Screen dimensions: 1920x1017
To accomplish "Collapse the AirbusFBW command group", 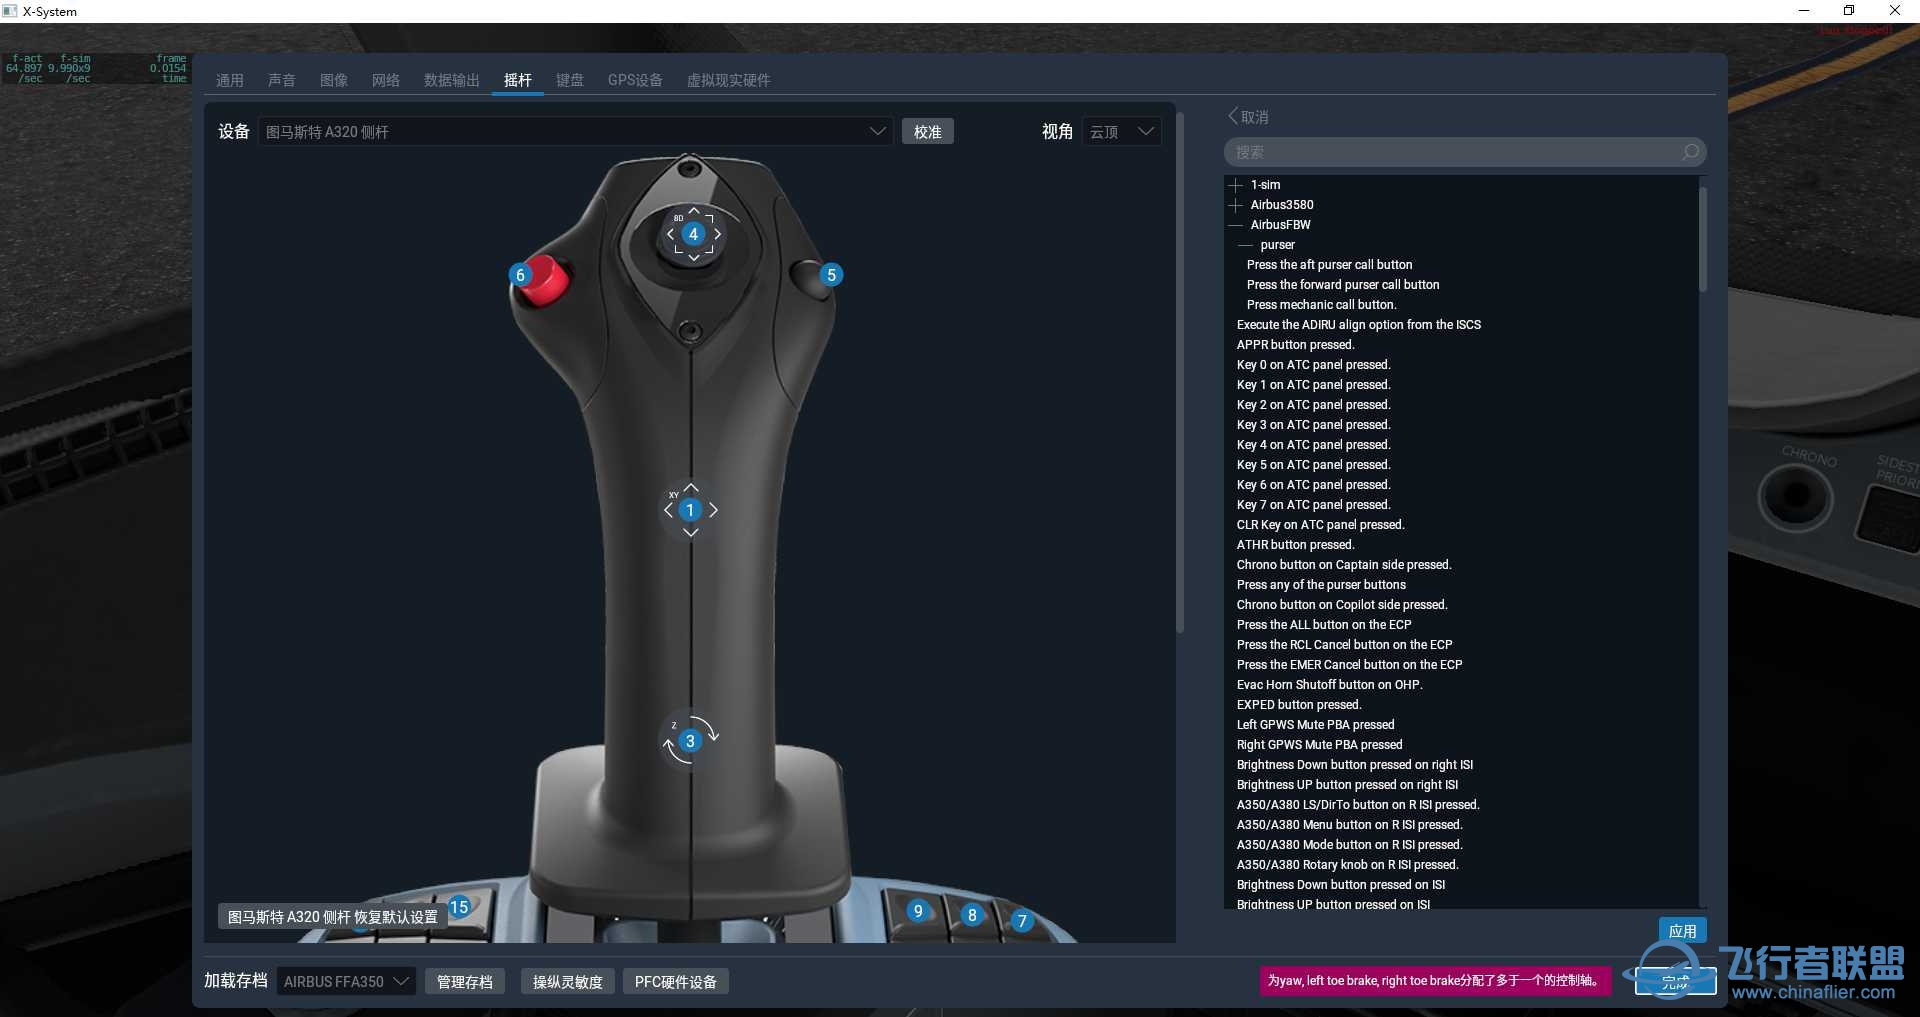I will [1236, 225].
